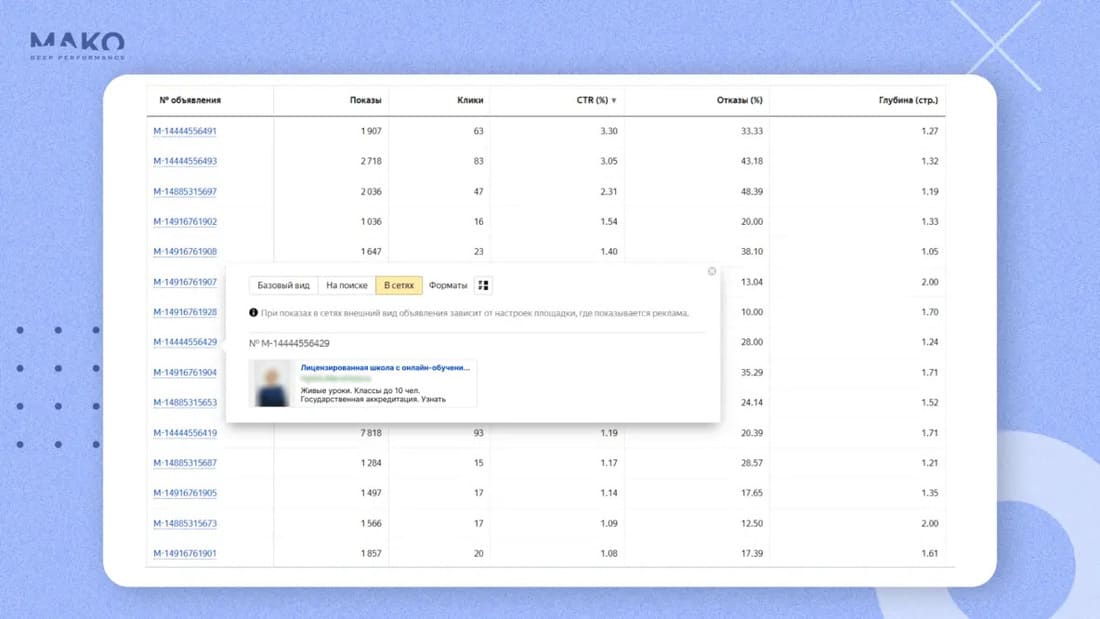
Task: Click the Клики column header
Action: (x=470, y=100)
